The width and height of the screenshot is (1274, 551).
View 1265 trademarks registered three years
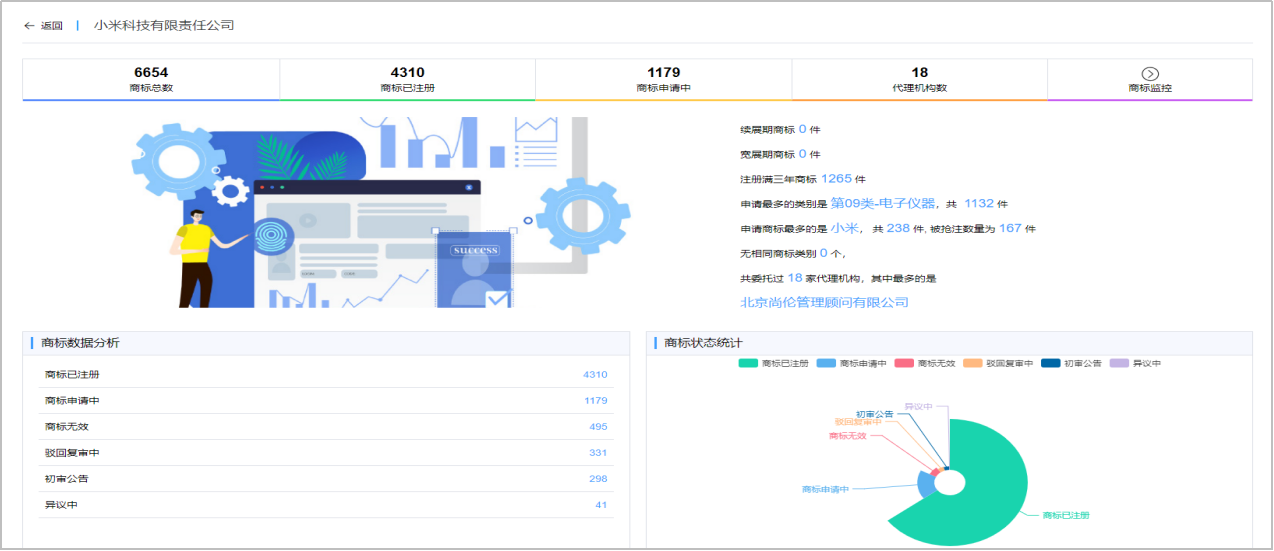click(836, 178)
